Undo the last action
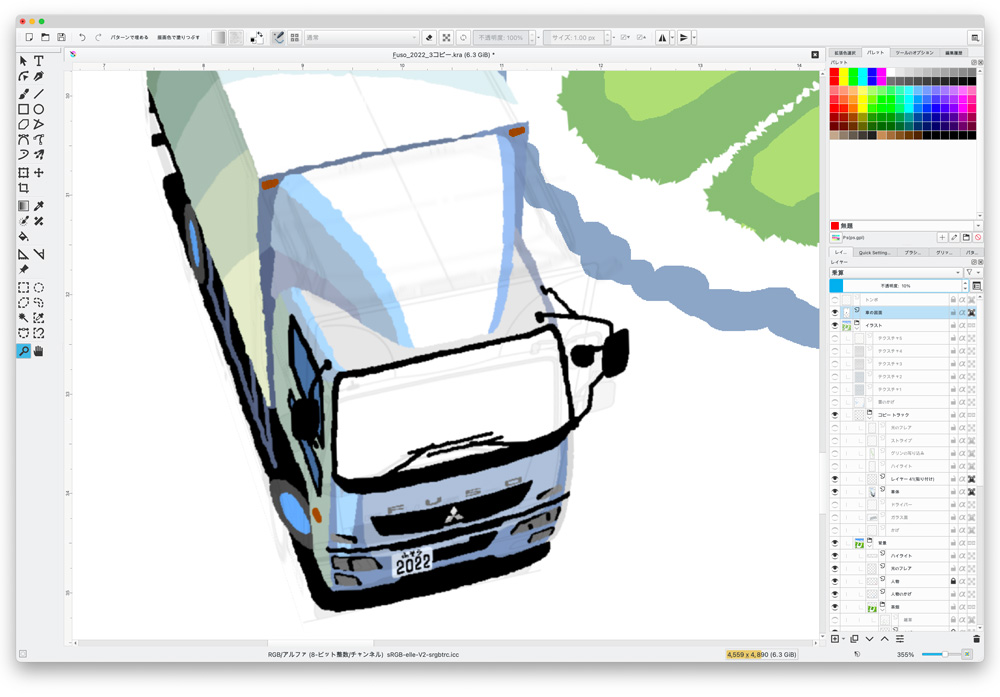The height and width of the screenshot is (697, 1000). pos(82,38)
